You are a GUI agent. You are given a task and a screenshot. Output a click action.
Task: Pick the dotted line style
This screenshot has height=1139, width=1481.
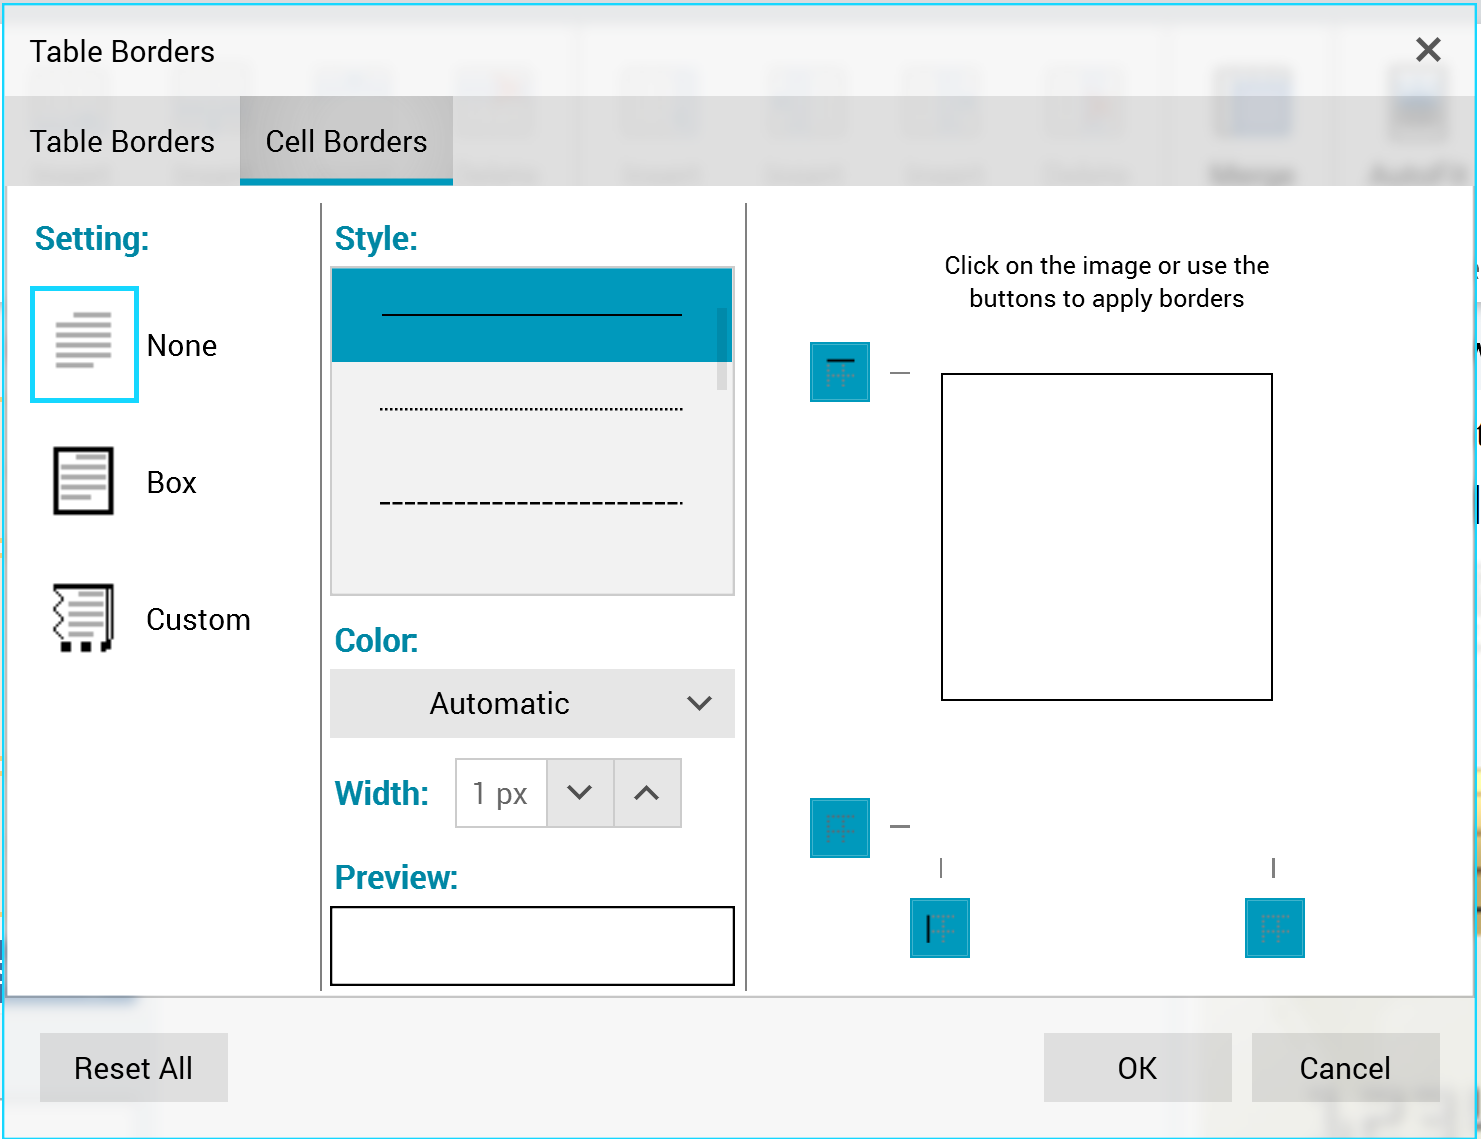[531, 409]
